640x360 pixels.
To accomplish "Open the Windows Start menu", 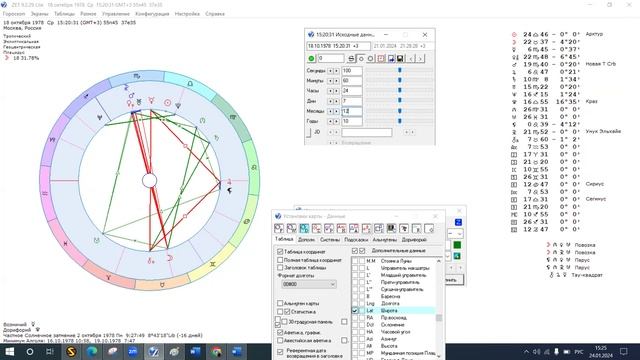I will click(x=10, y=351).
